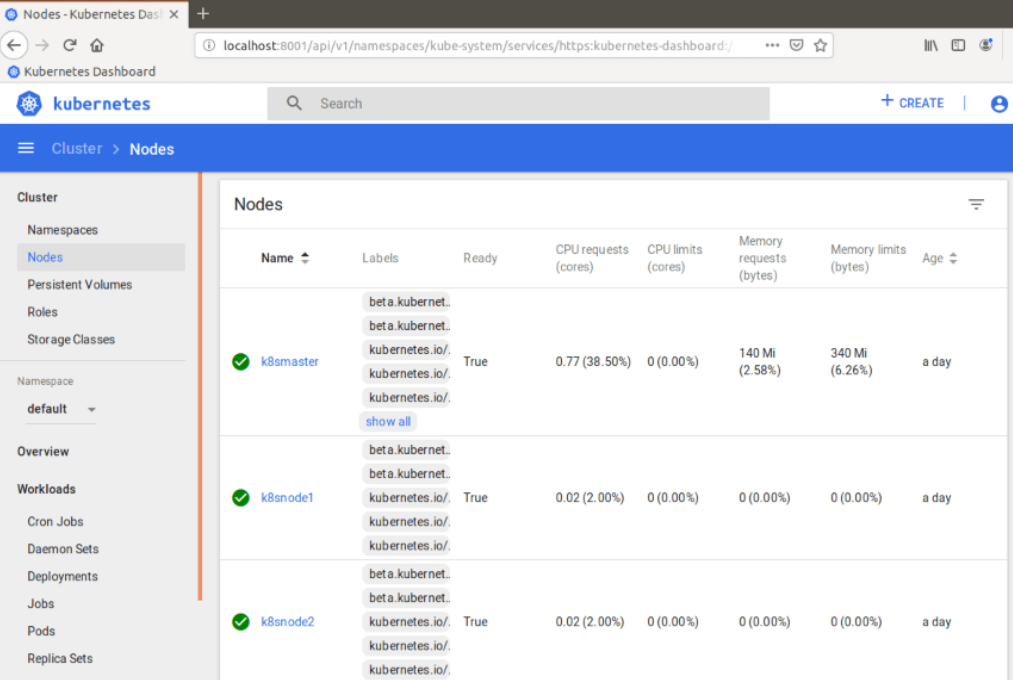This screenshot has height=680, width=1013.
Task: Click the browser address bar URL
Action: (x=478, y=45)
